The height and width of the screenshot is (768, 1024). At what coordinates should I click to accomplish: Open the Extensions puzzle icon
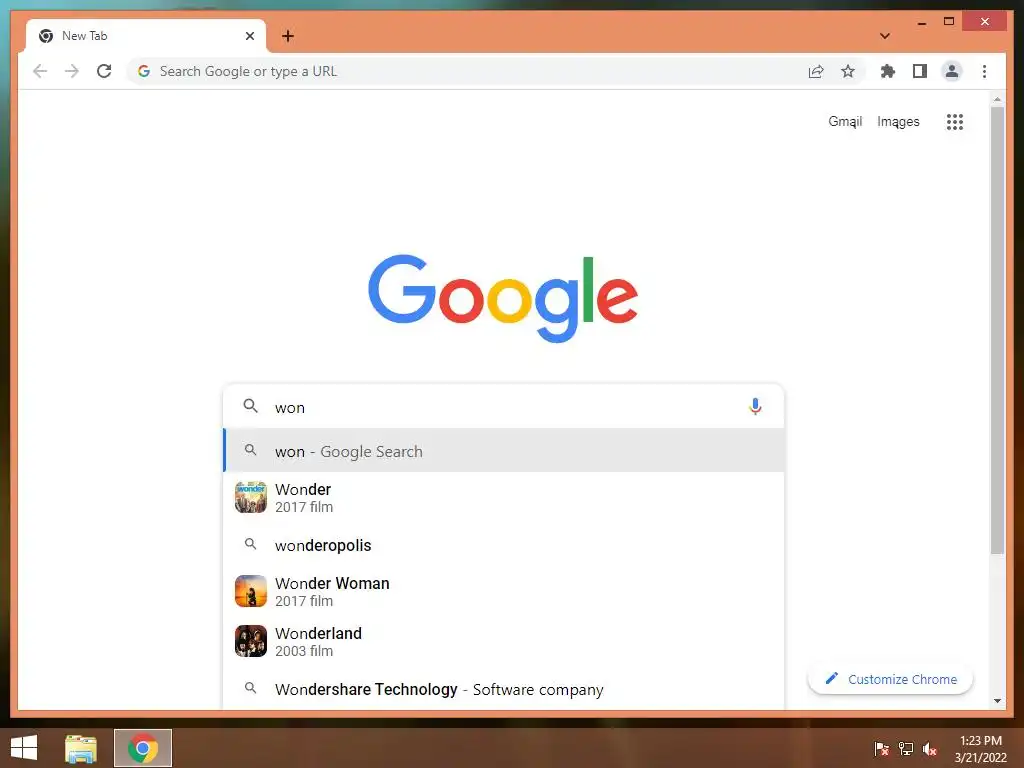(888, 71)
